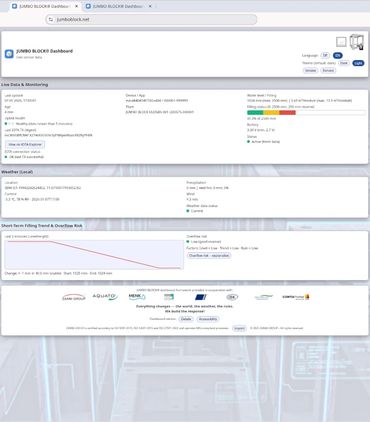Click the square outline icon in header

point(341,42)
